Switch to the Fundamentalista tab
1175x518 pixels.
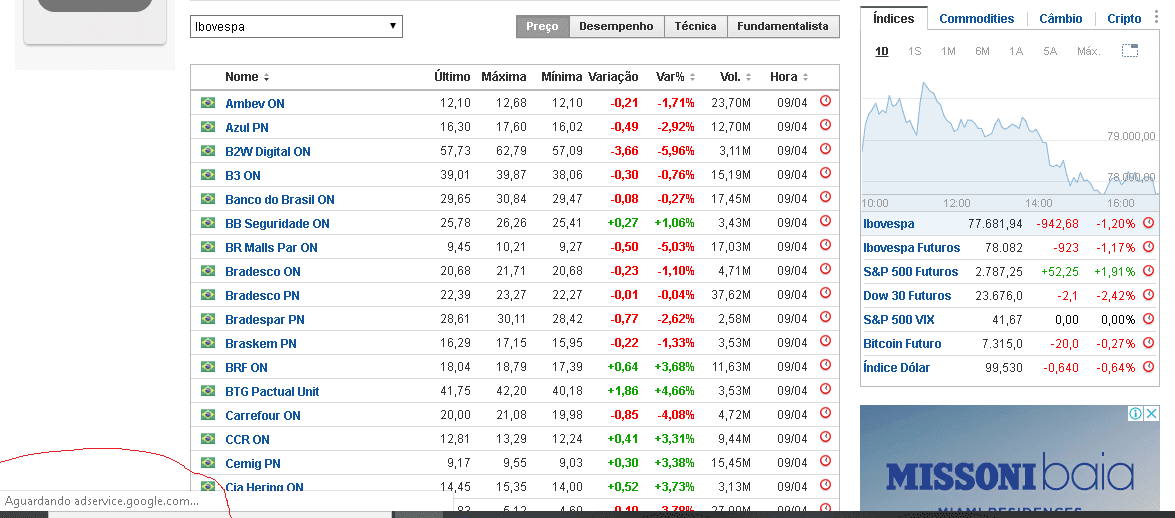(x=783, y=26)
